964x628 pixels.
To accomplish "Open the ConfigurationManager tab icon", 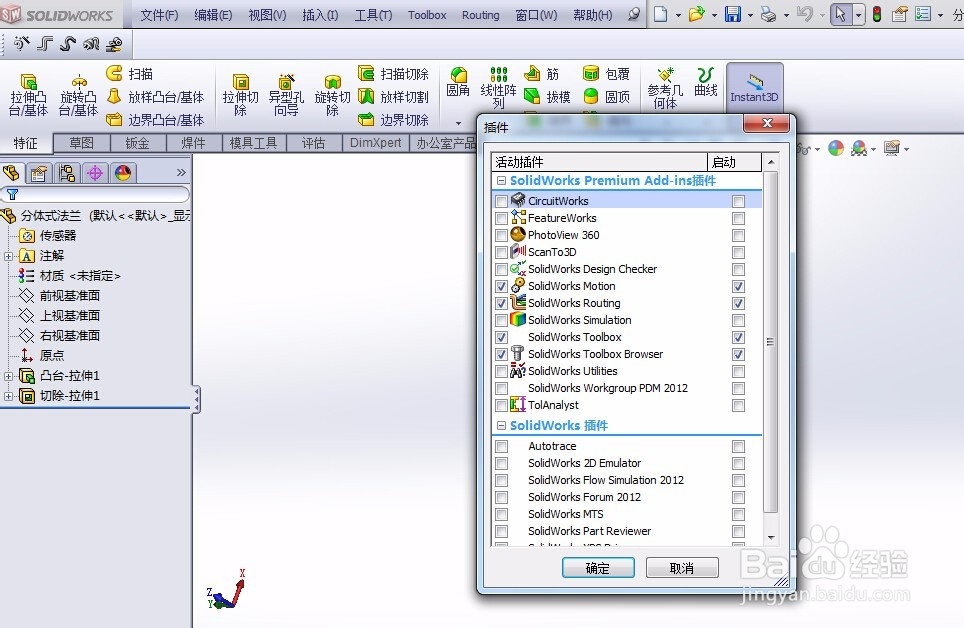I will pyautogui.click(x=67, y=173).
